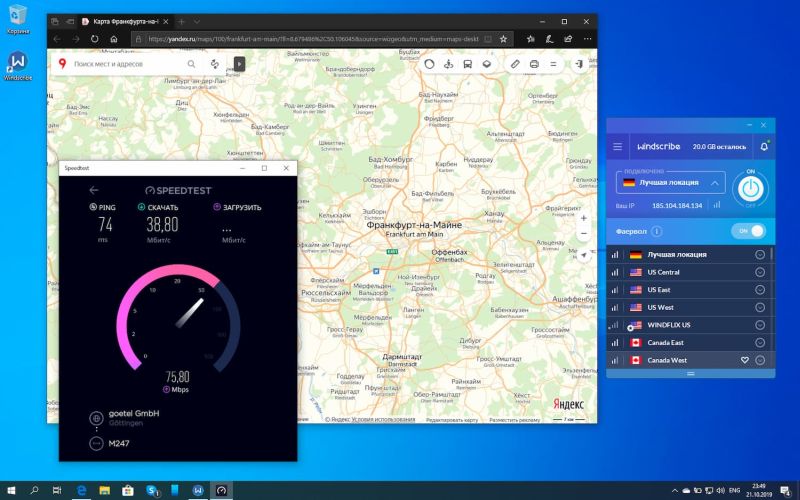Click the firewall info icon
Viewport: 800px width, 500px height.
point(655,231)
